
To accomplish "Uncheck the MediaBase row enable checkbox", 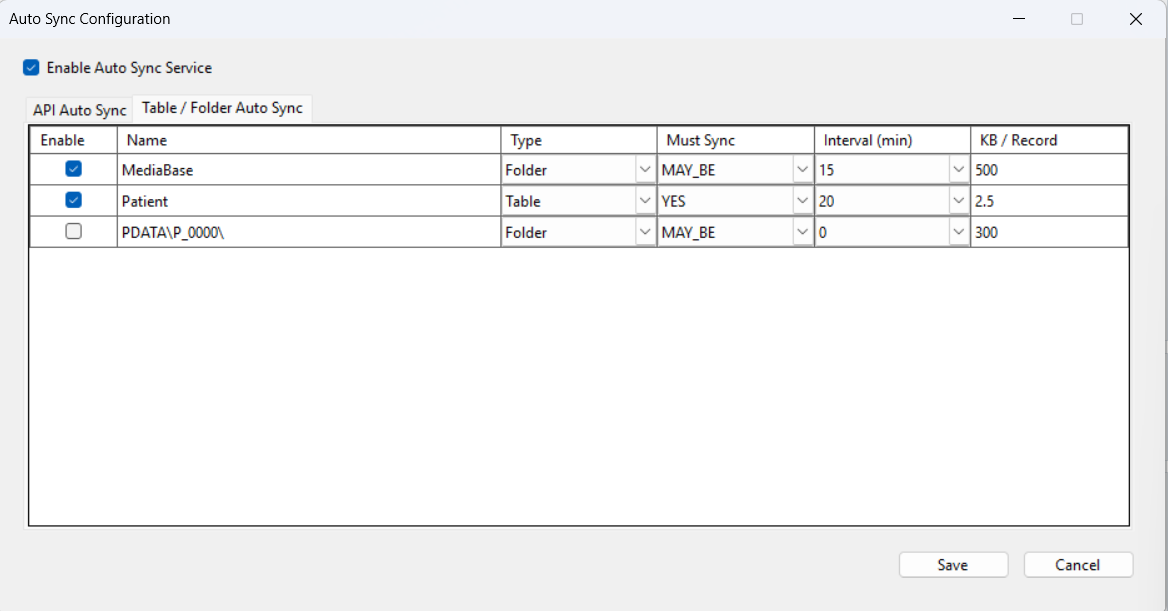I will 73,169.
